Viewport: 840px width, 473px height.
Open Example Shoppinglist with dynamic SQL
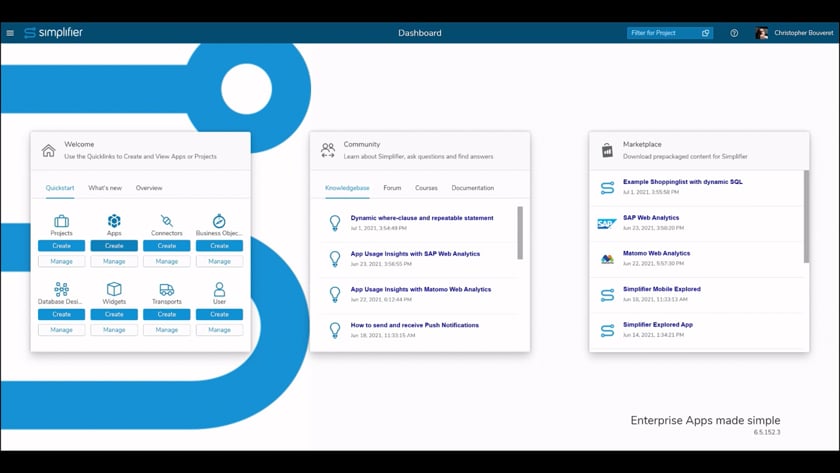tap(682, 182)
